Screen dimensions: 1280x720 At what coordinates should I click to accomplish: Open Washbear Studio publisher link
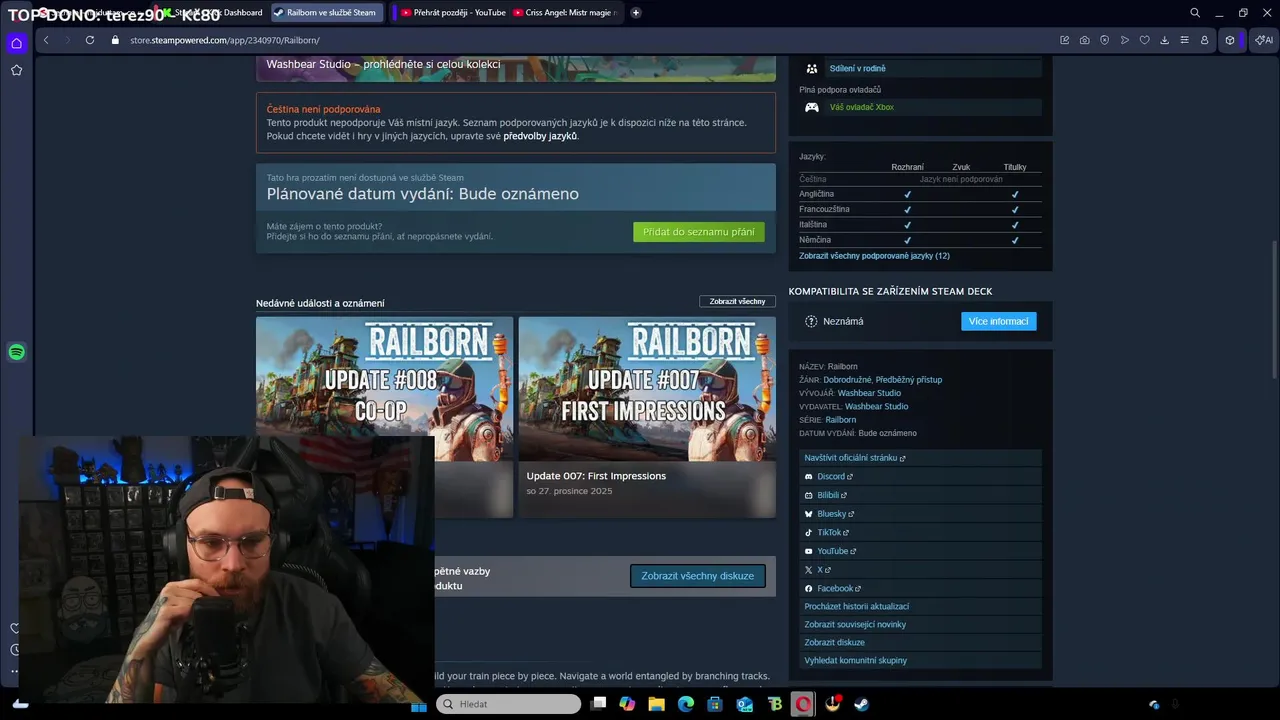tap(876, 406)
